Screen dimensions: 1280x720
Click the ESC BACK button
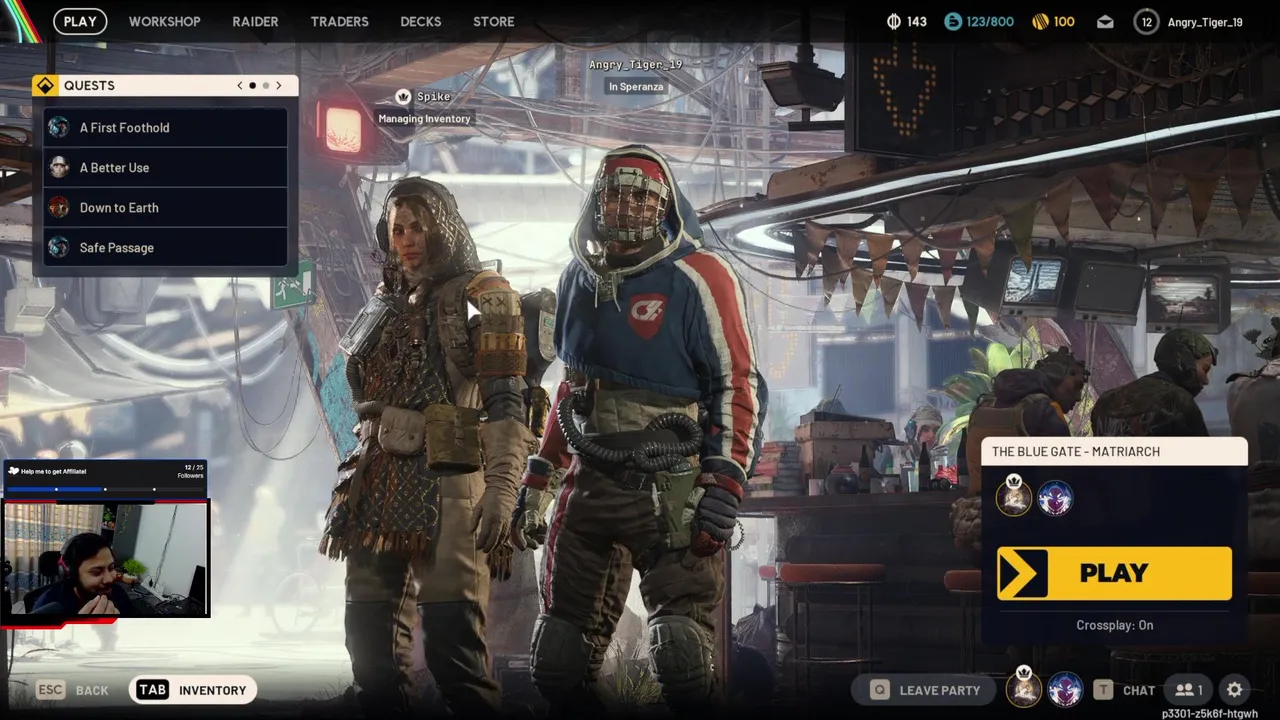pyautogui.click(x=72, y=690)
